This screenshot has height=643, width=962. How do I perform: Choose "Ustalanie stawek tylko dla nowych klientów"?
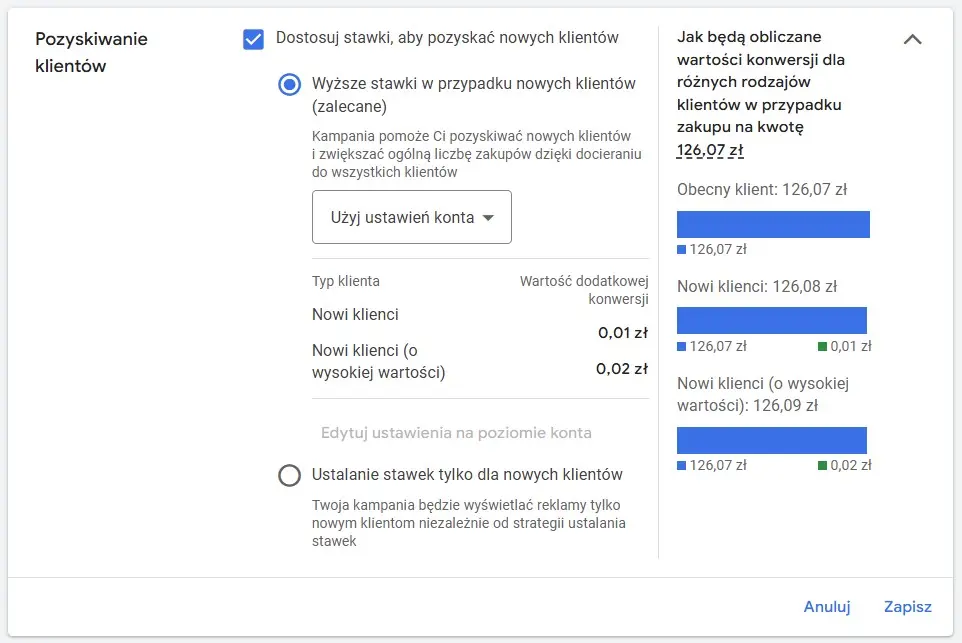290,476
